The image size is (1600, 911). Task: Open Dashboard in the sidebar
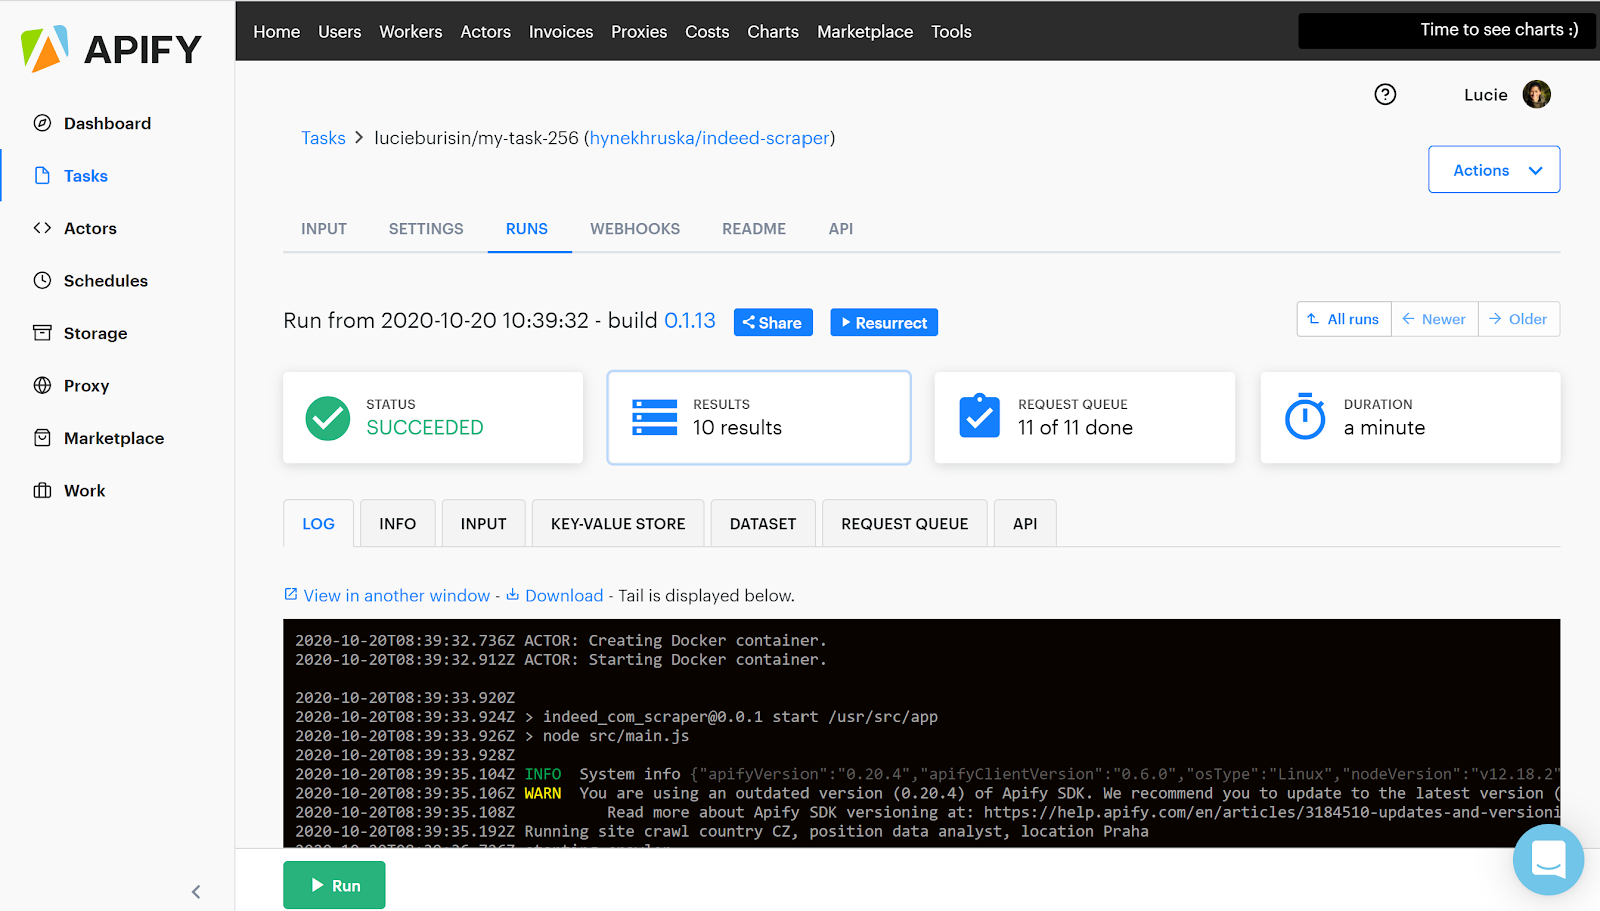pos(108,123)
